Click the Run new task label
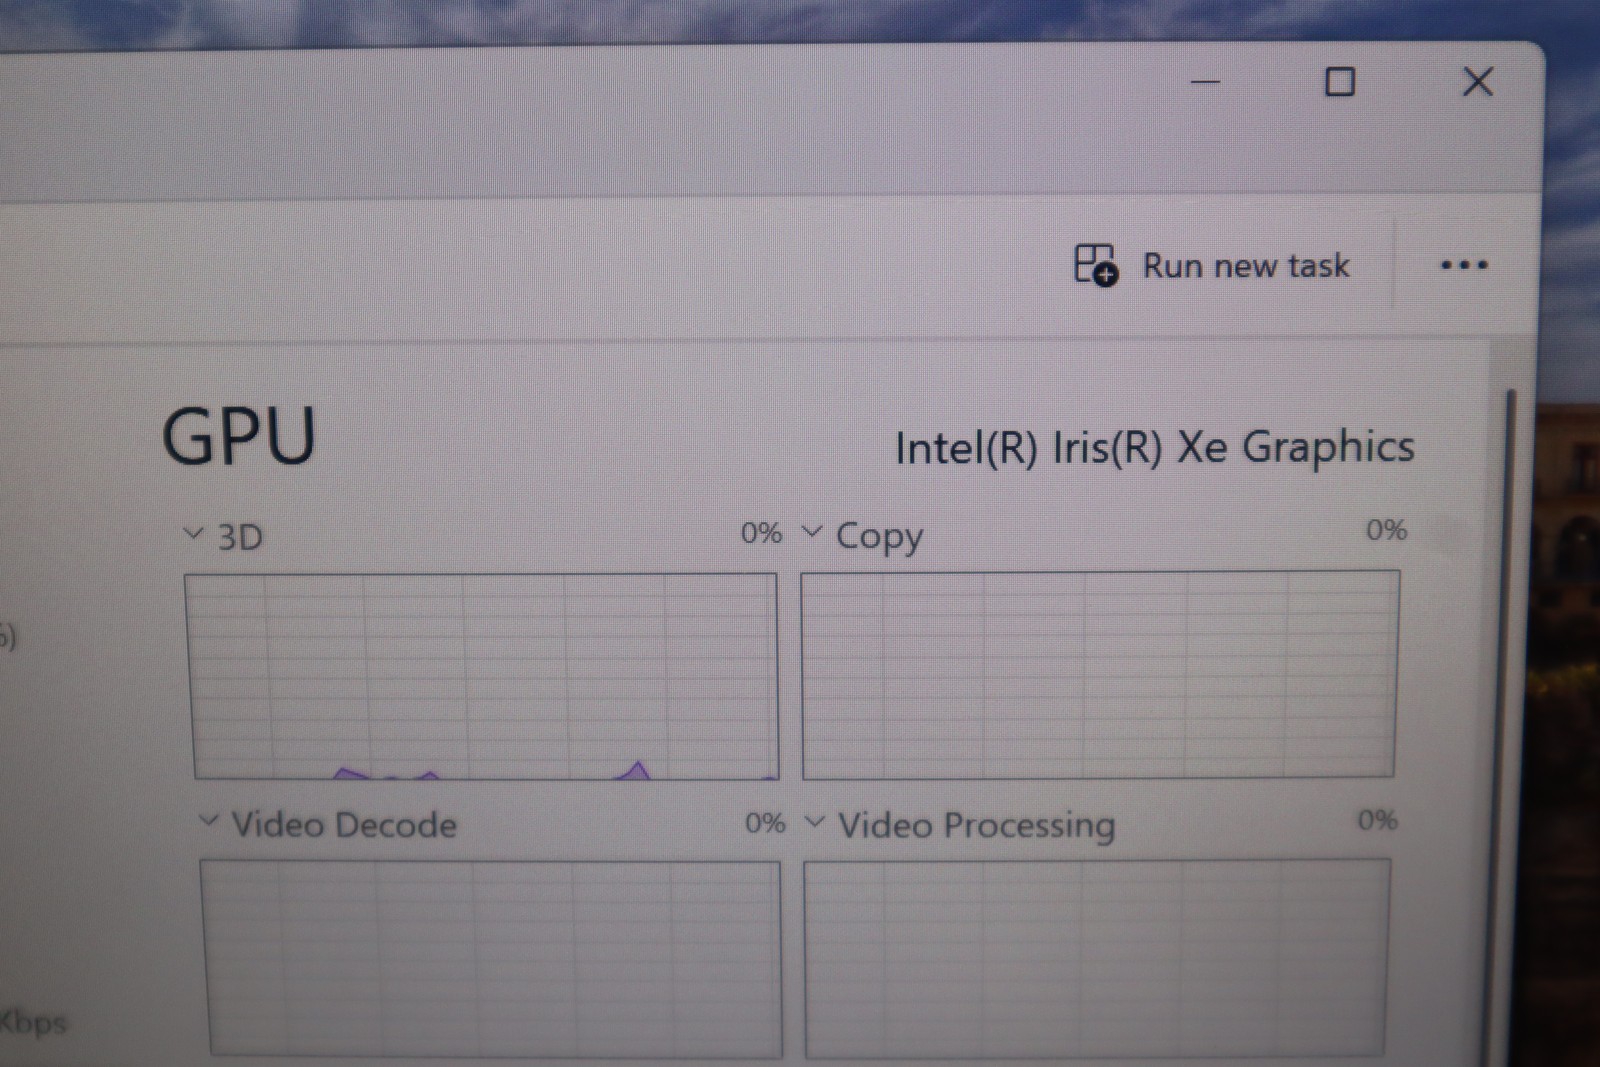This screenshot has width=1600, height=1067. 1246,266
